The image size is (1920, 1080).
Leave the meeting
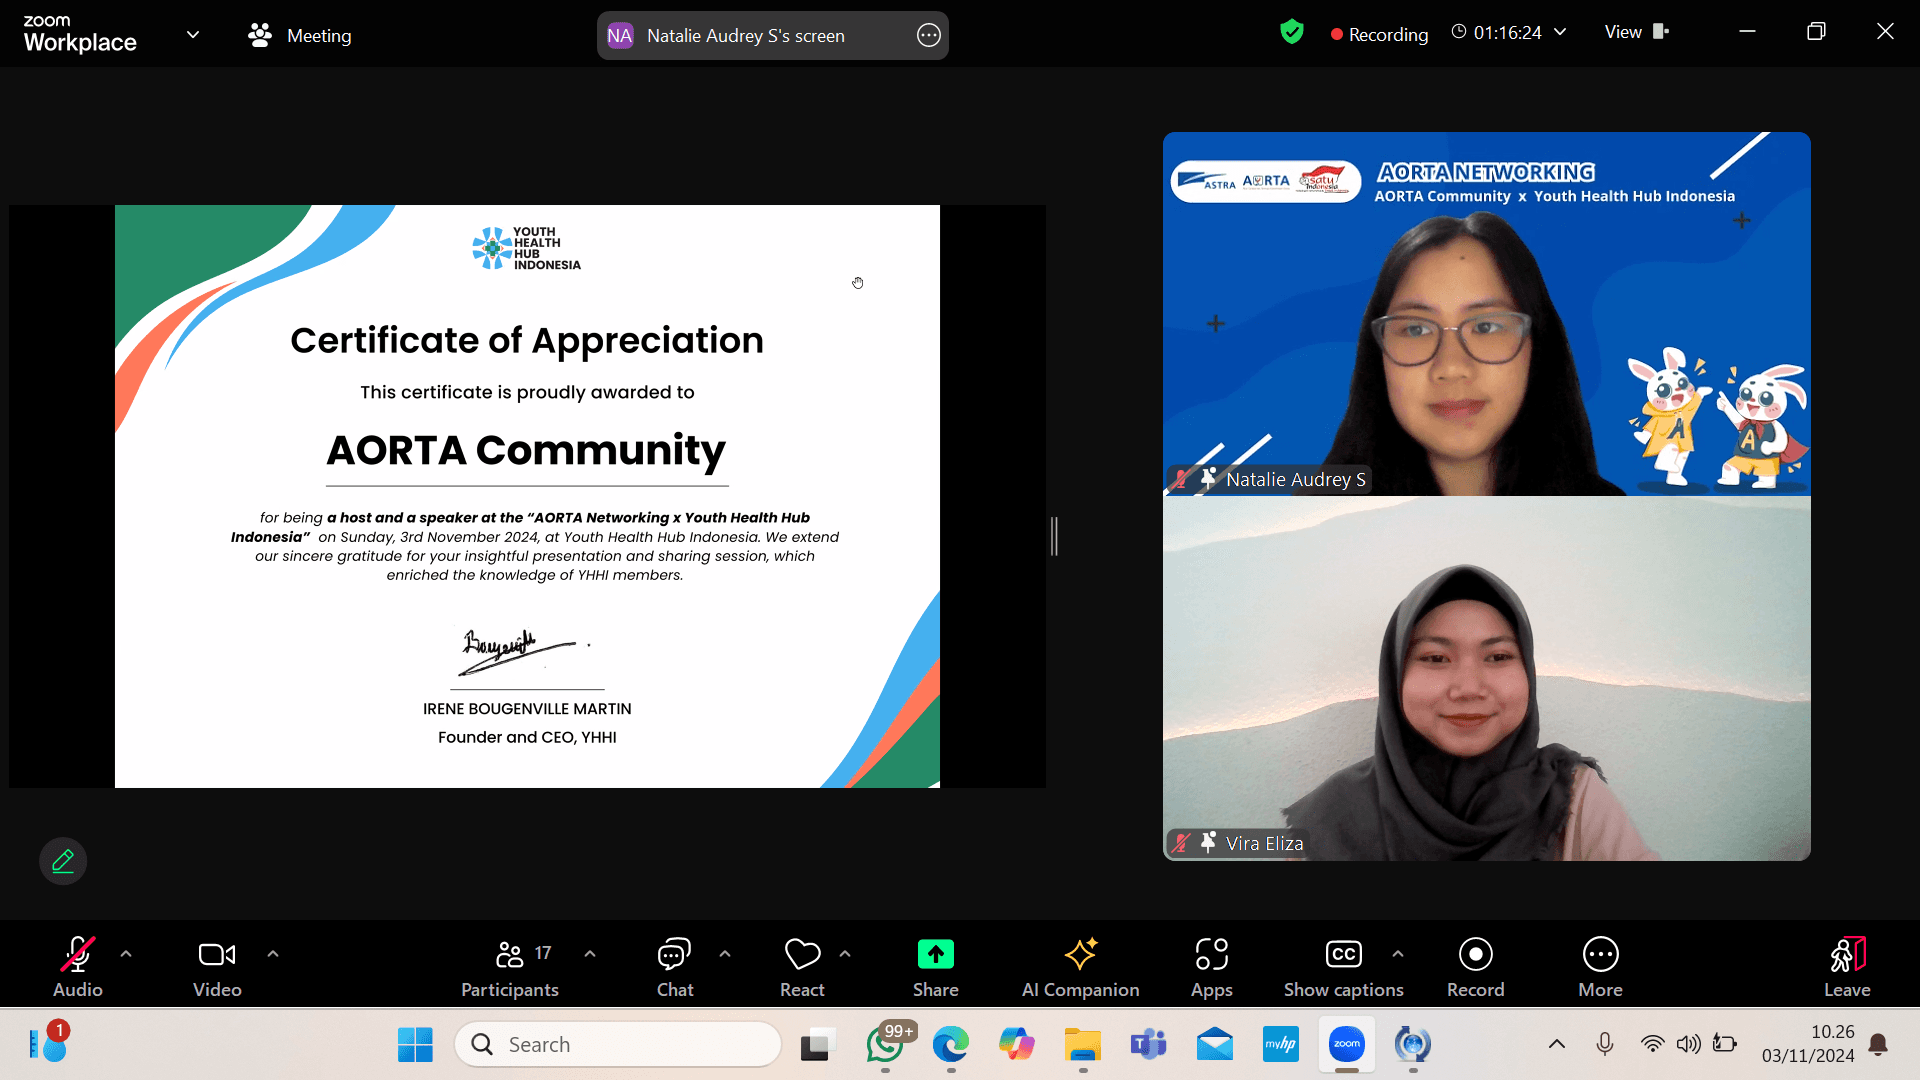pos(1846,966)
